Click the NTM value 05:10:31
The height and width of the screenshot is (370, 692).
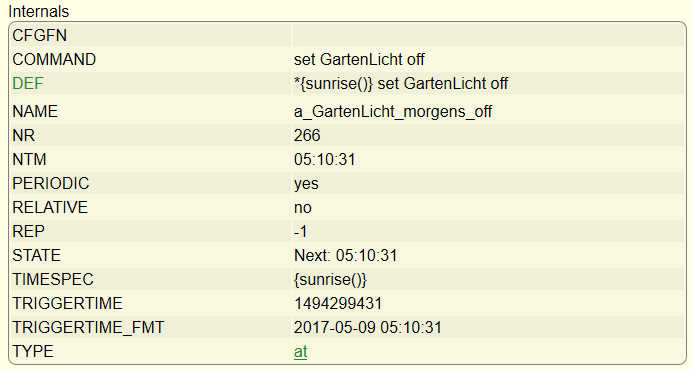point(324,159)
